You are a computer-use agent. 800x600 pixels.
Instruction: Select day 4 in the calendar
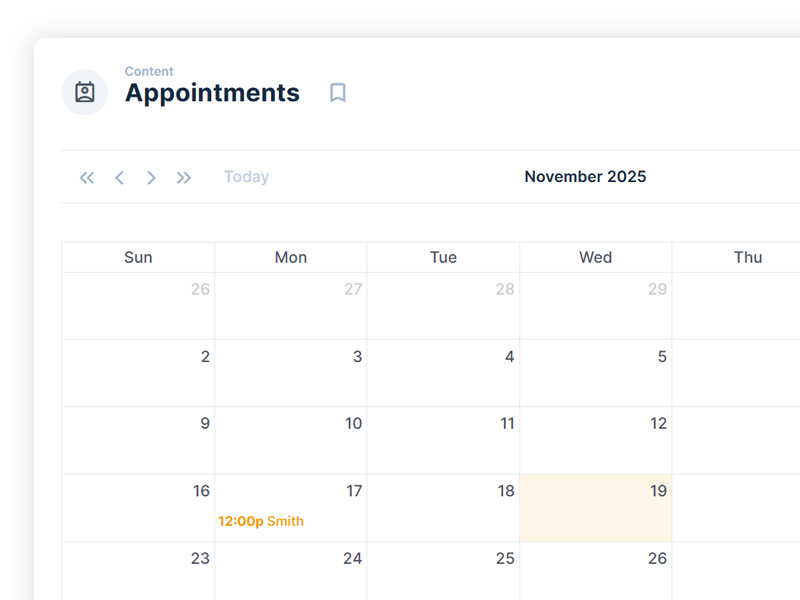(x=443, y=372)
